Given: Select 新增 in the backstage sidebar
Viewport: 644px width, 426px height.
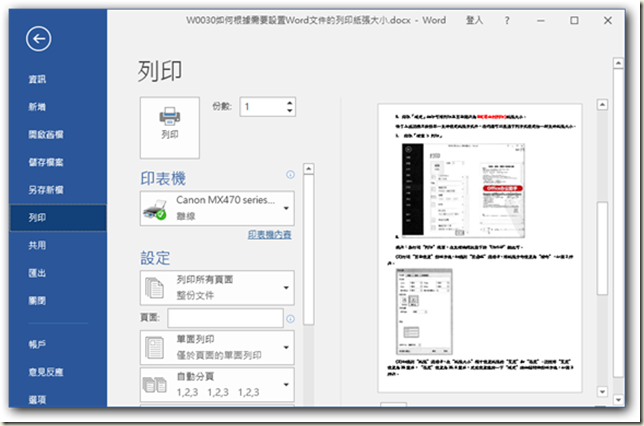Looking at the screenshot, I should (x=37, y=107).
